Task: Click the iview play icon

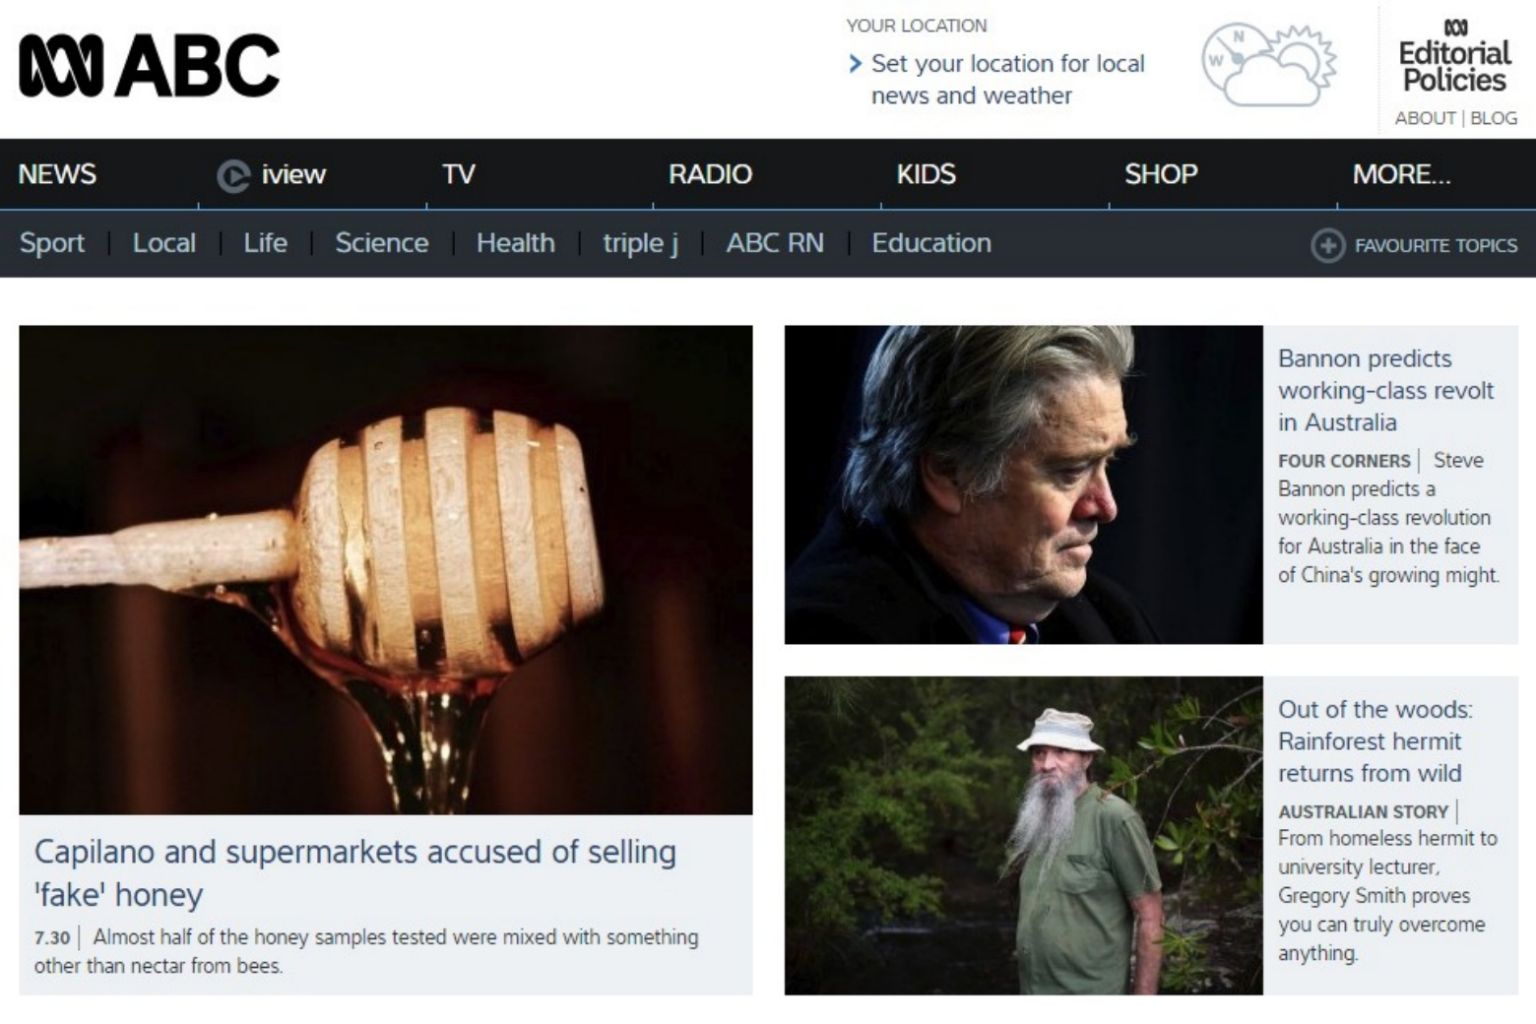Action: pyautogui.click(x=233, y=176)
